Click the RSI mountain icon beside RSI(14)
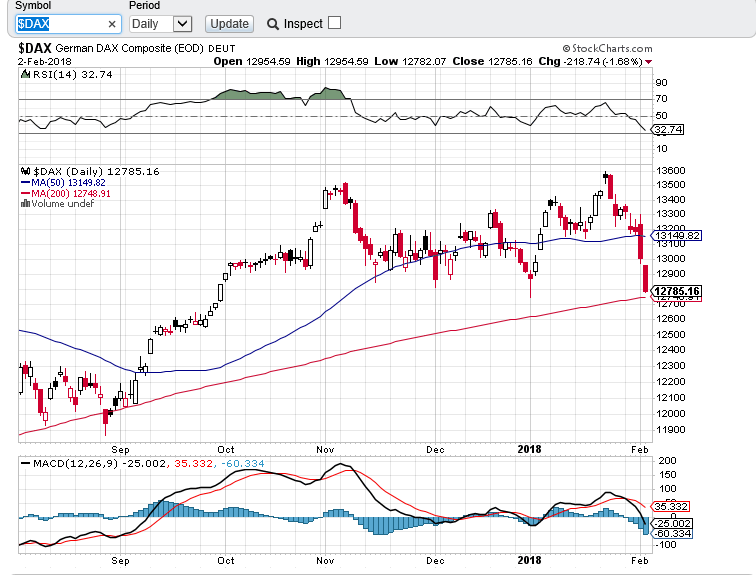This screenshot has height=575, width=756. pyautogui.click(x=26, y=74)
